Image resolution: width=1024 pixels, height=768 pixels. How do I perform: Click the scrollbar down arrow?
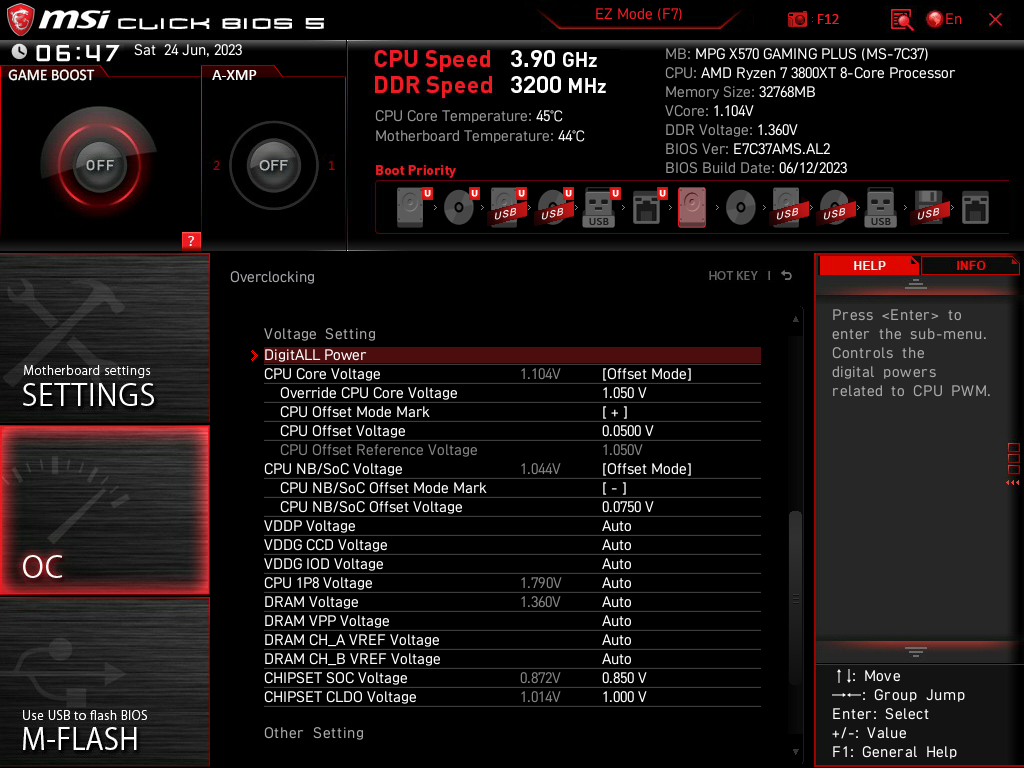(795, 752)
